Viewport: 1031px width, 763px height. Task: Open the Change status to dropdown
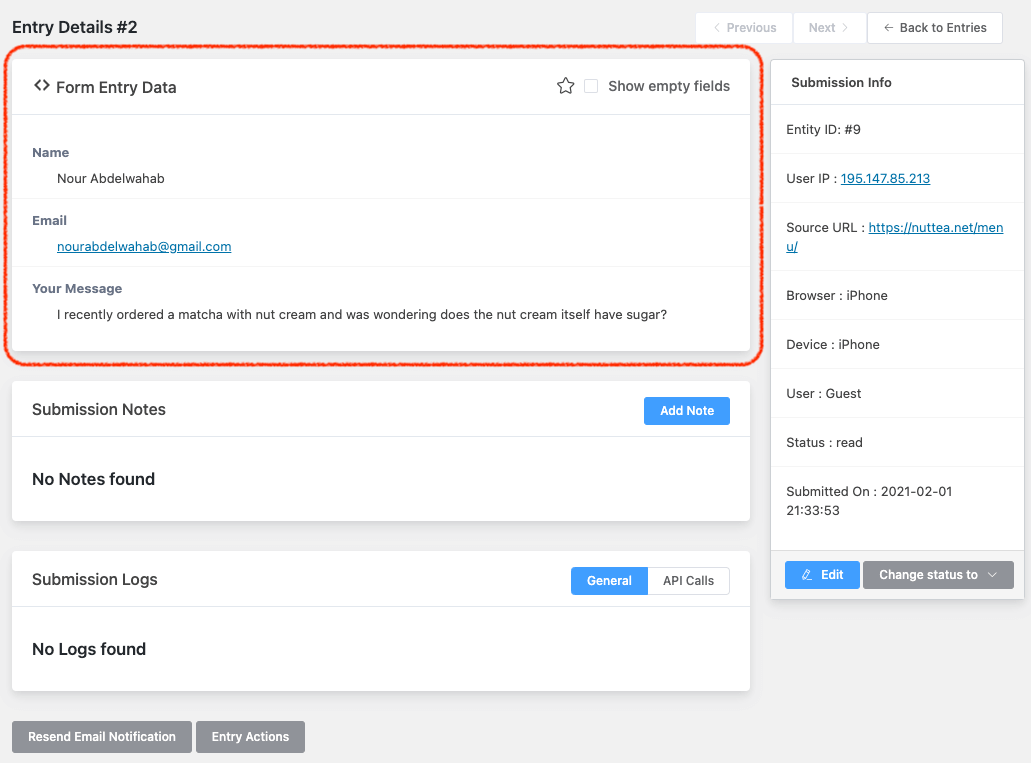coord(938,575)
